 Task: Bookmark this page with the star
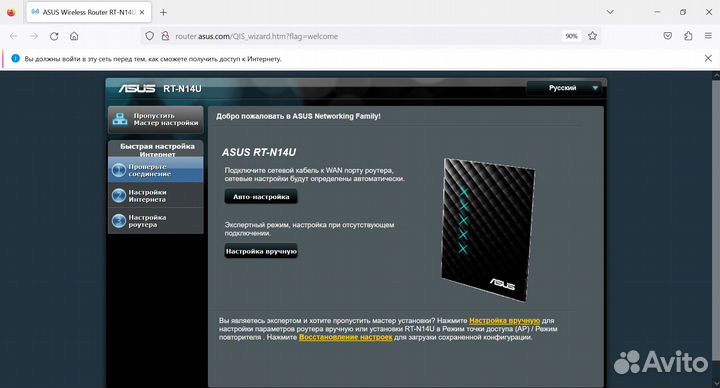point(592,36)
